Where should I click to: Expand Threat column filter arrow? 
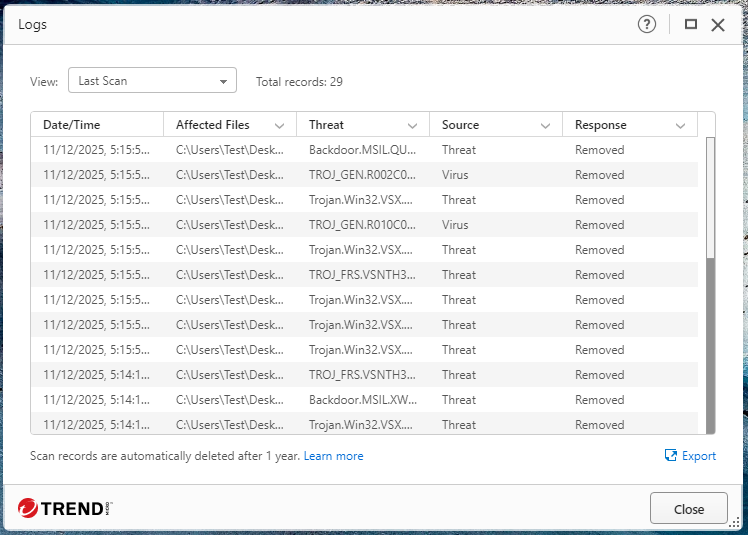pos(412,126)
